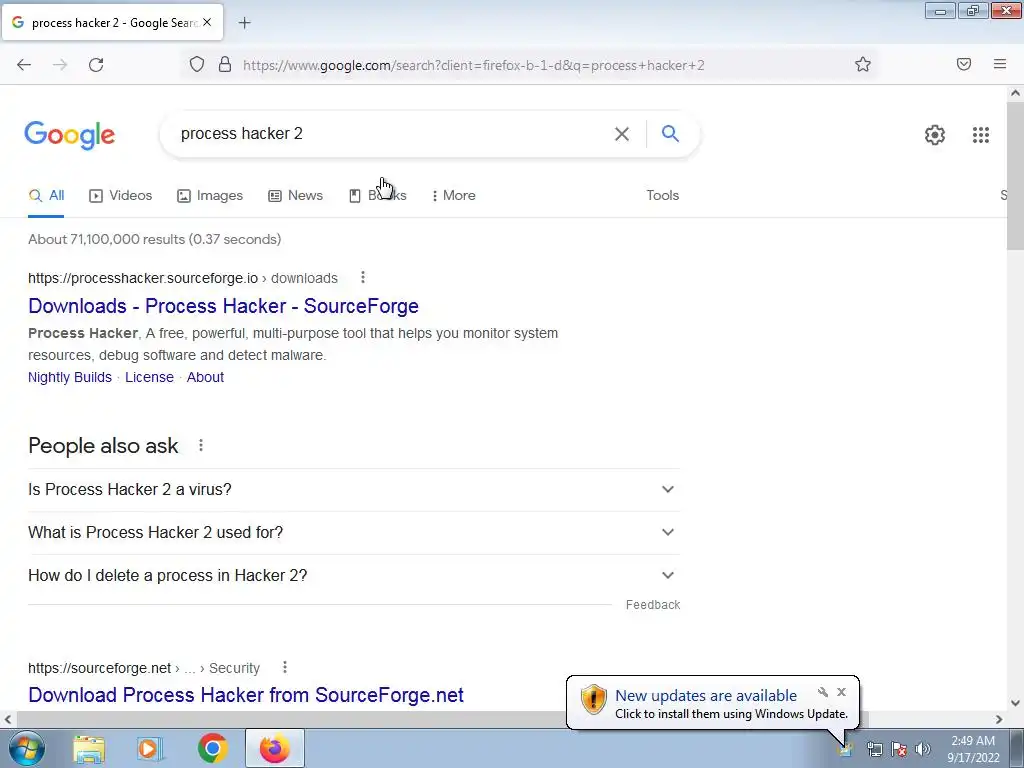The image size is (1024, 768).
Task: Switch to the Images search tab
Action: point(210,195)
